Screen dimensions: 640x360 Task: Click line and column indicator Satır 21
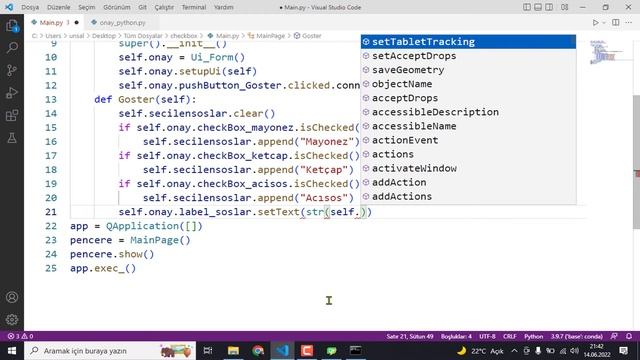410,336
